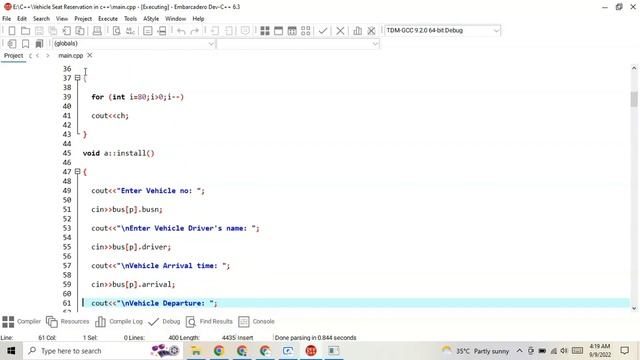This screenshot has height=360, width=640.
Task: Click the Debug checkmark toolbar icon
Action: (x=323, y=31)
